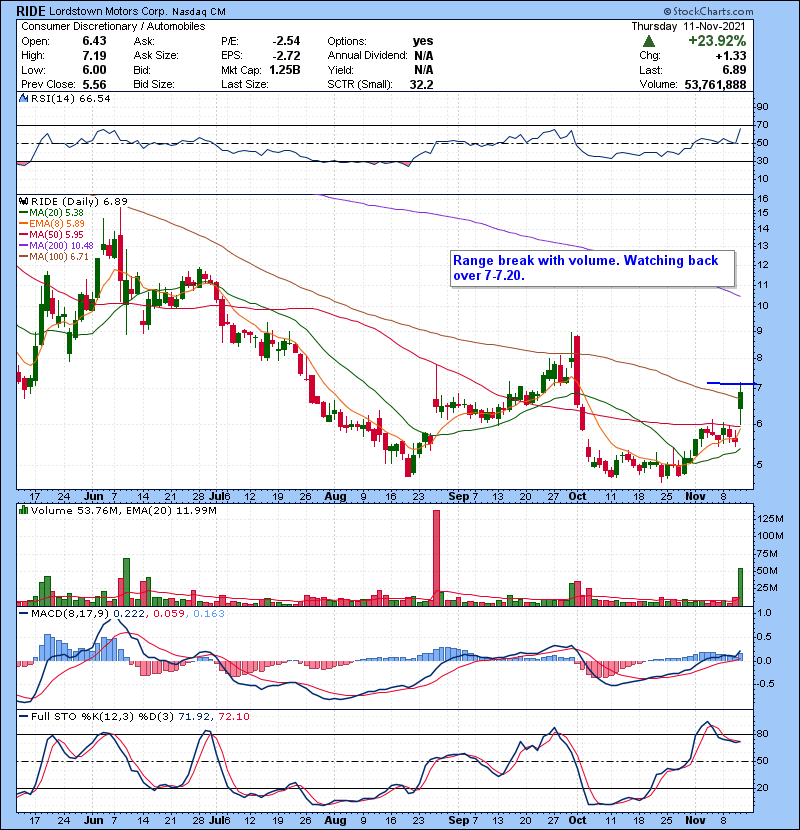Image resolution: width=800 pixels, height=830 pixels.
Task: Click the MACD(8,17,9) indicator label
Action: click(70, 614)
